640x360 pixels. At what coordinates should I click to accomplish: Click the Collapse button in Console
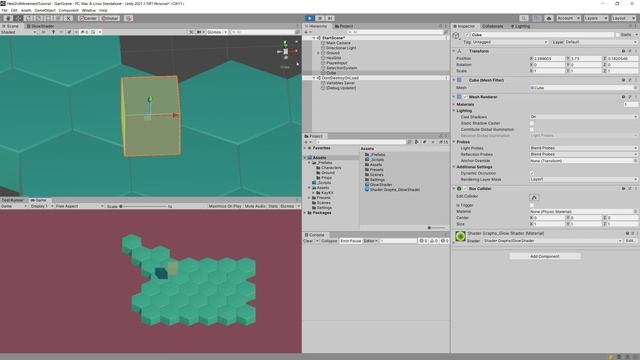329,241
